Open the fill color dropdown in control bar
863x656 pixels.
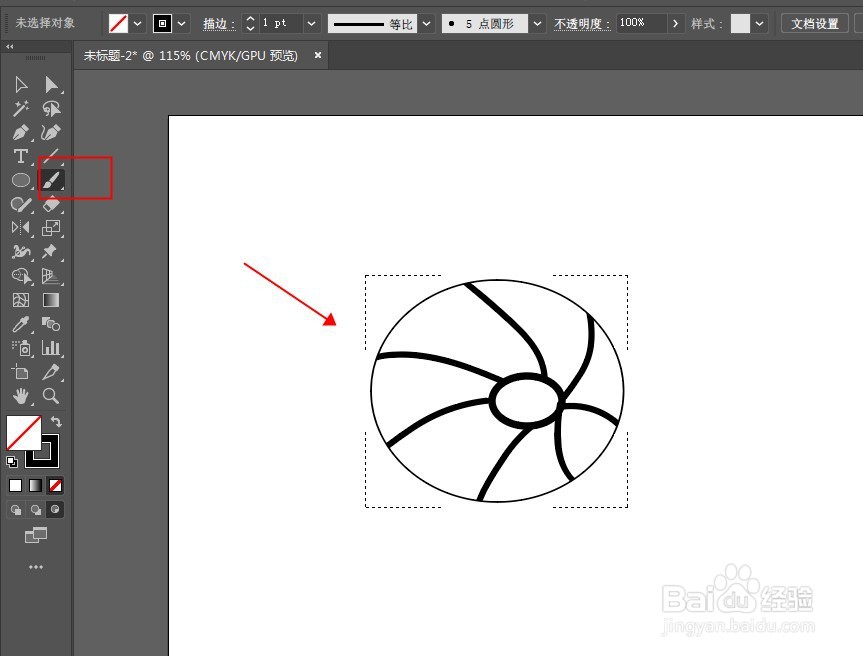click(x=138, y=24)
